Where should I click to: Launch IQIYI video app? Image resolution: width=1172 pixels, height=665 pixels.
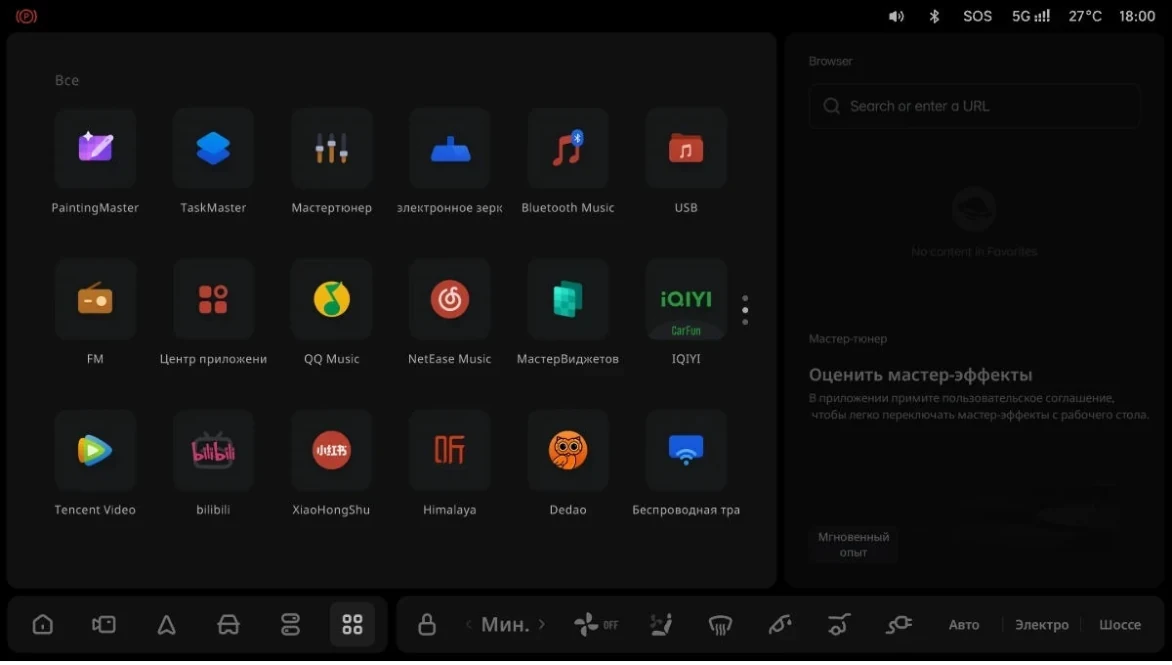685,299
